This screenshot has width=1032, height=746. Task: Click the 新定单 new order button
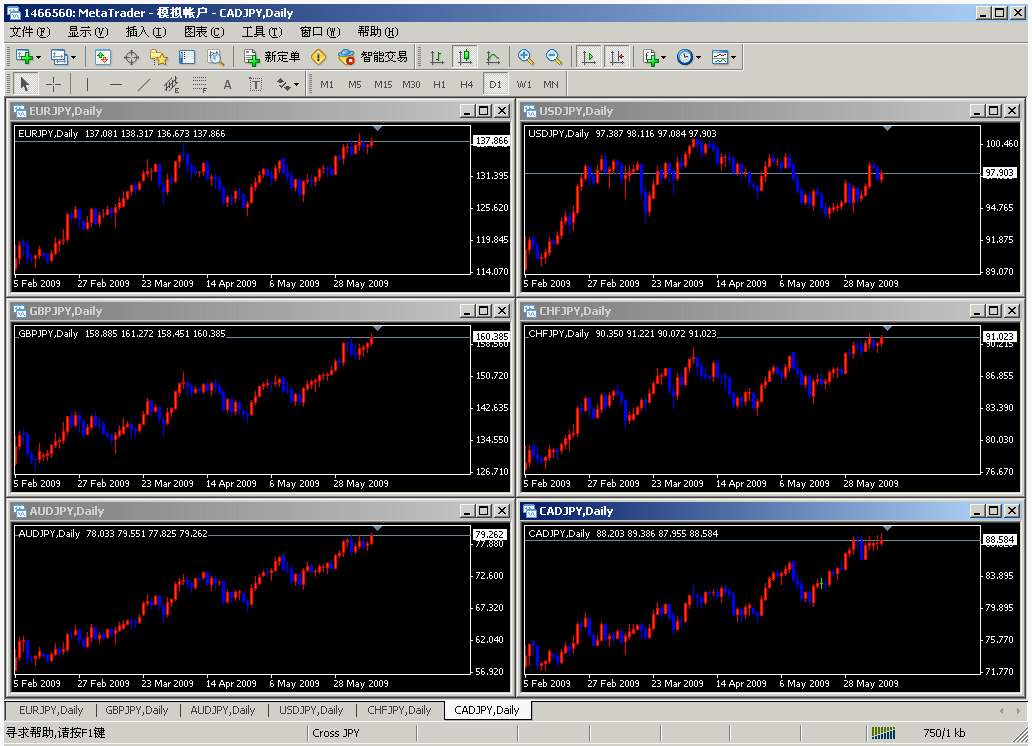tap(272, 57)
